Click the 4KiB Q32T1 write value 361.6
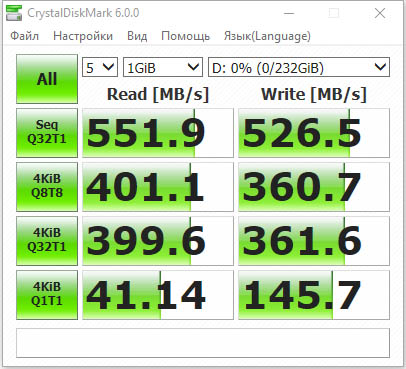 pos(314,241)
